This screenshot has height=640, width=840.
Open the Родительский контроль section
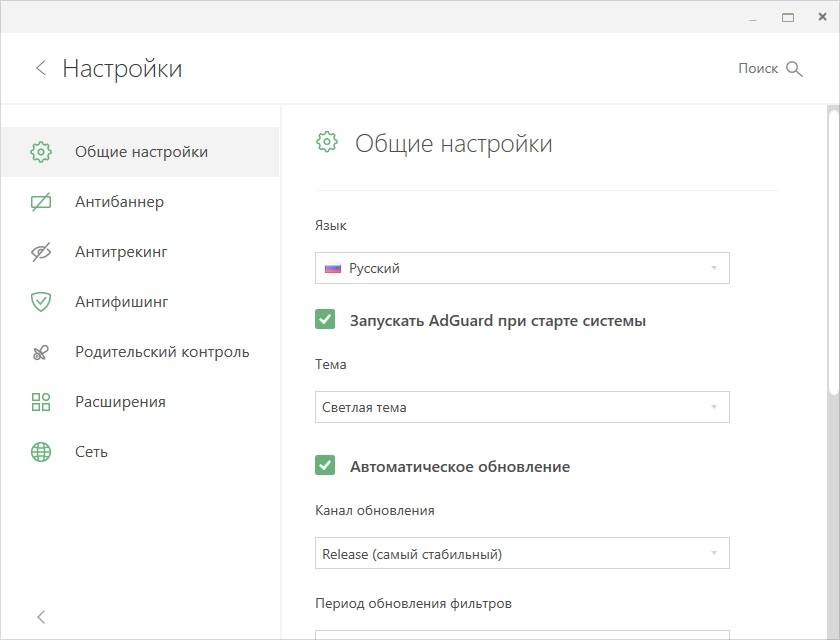(x=162, y=352)
